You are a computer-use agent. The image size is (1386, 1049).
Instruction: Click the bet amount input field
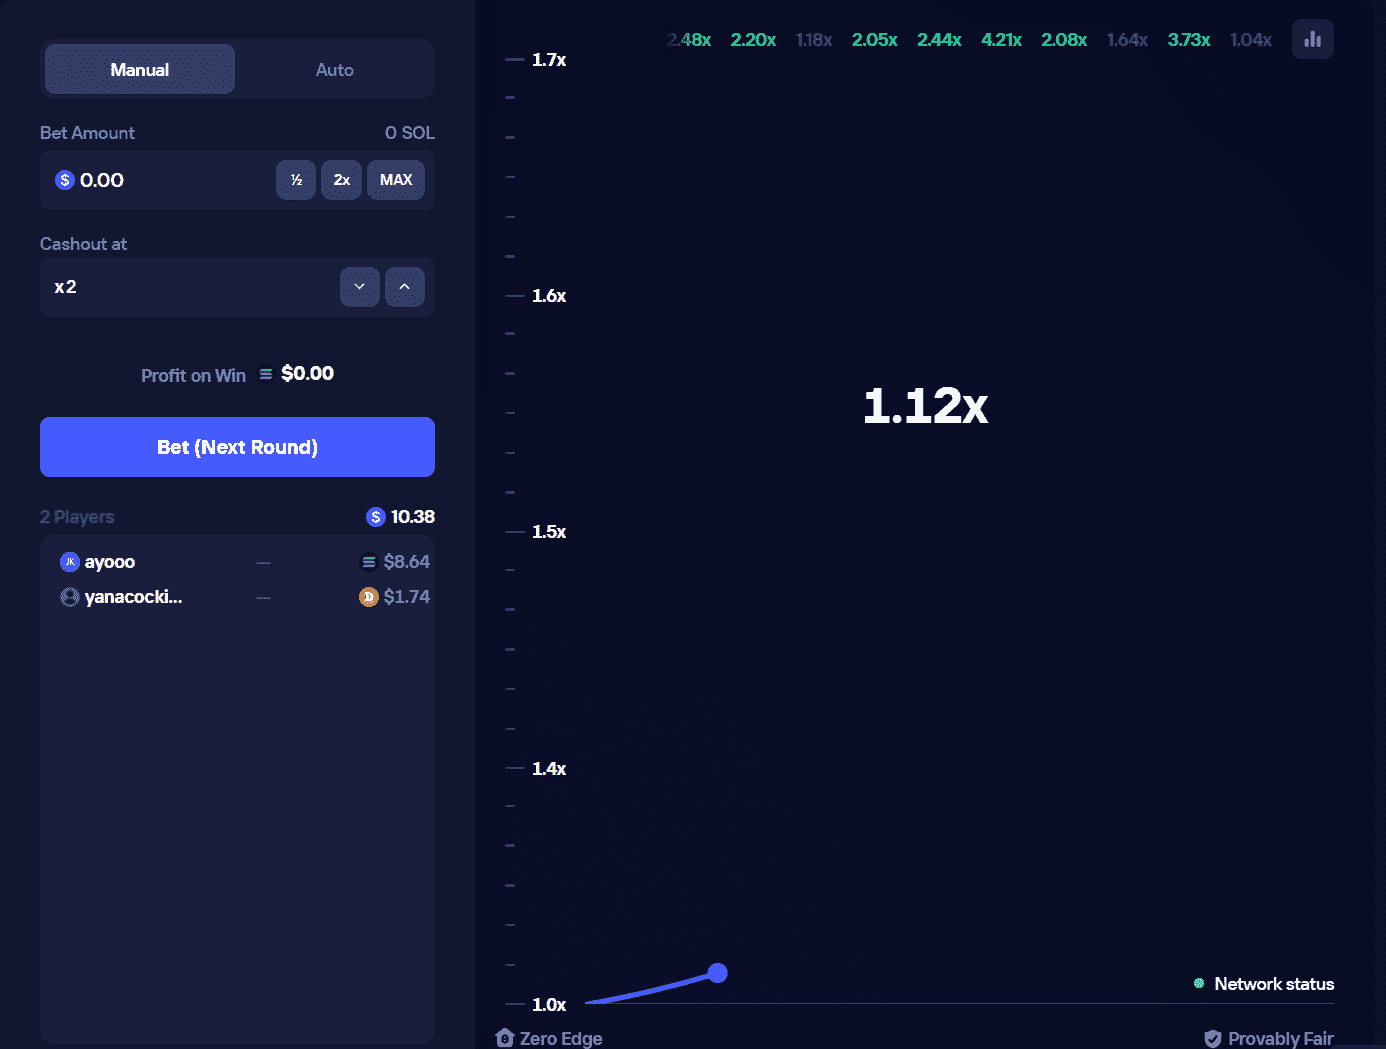160,180
